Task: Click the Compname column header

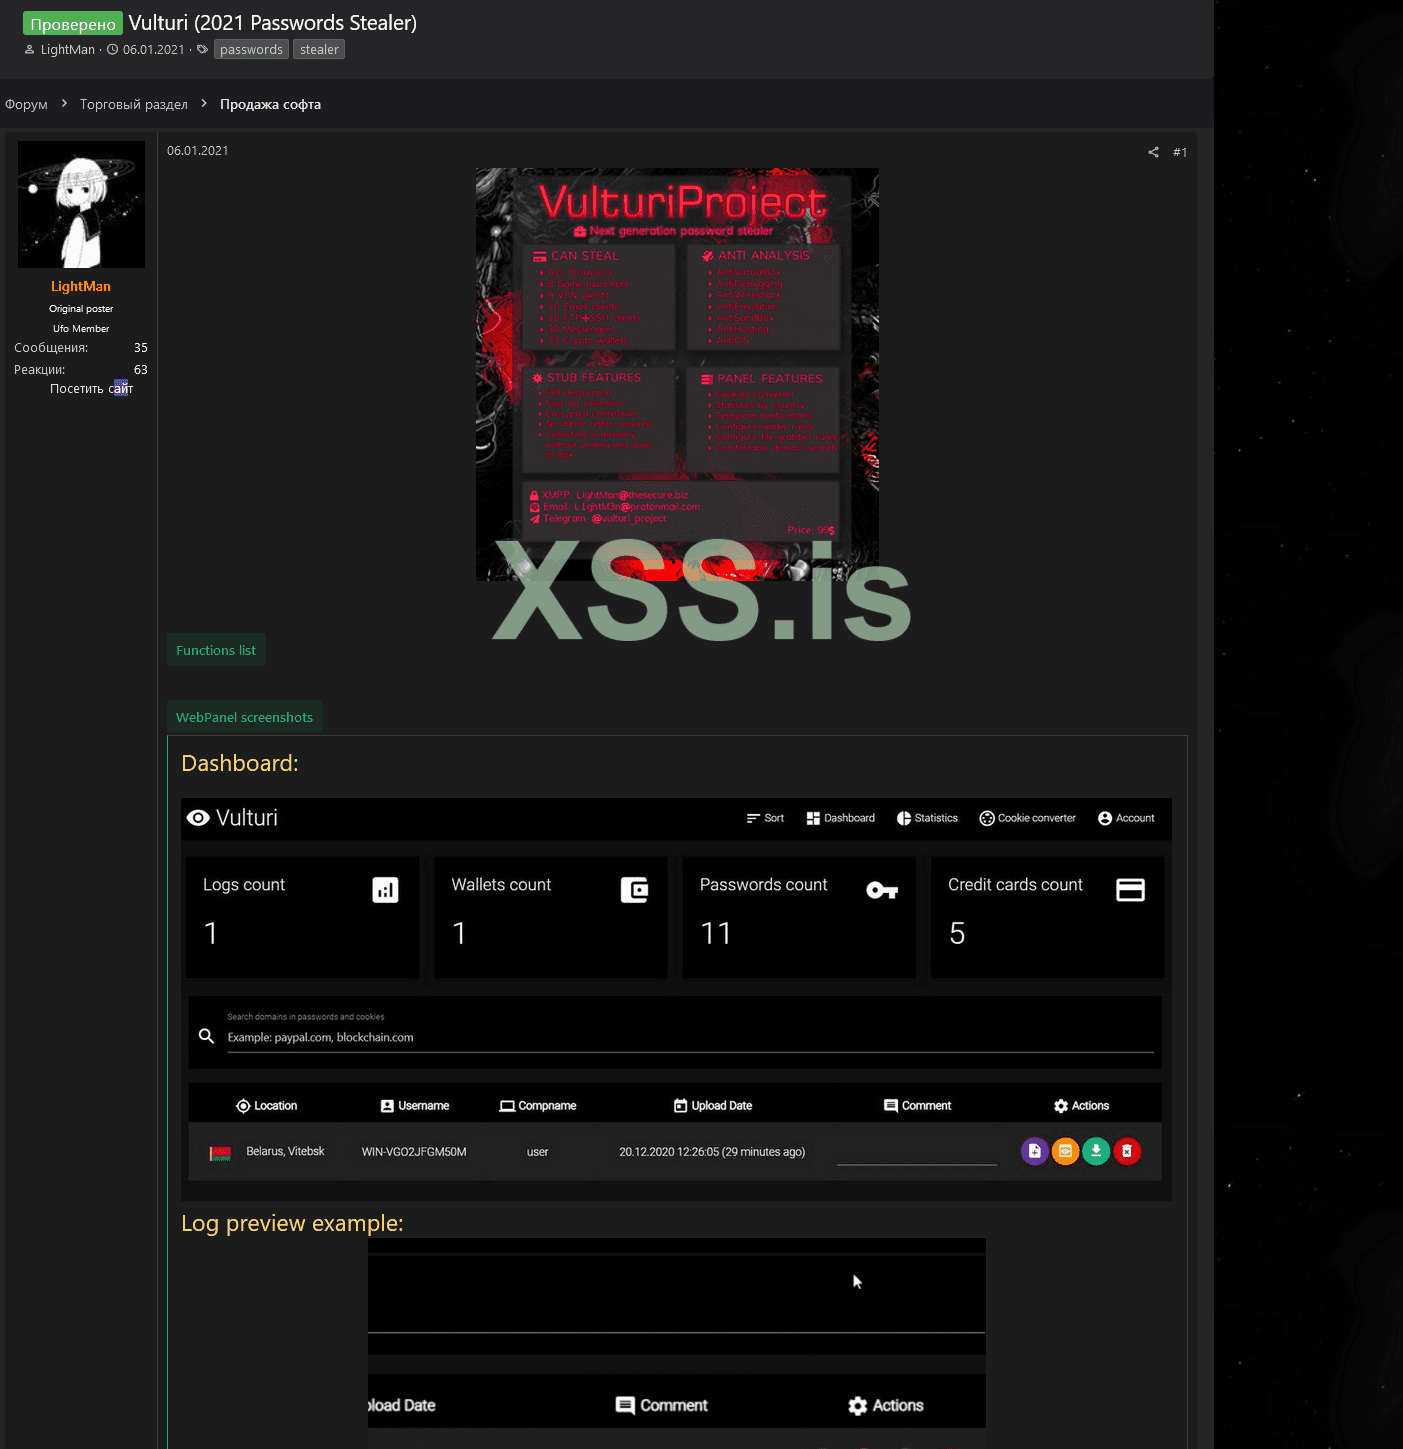Action: [538, 1106]
